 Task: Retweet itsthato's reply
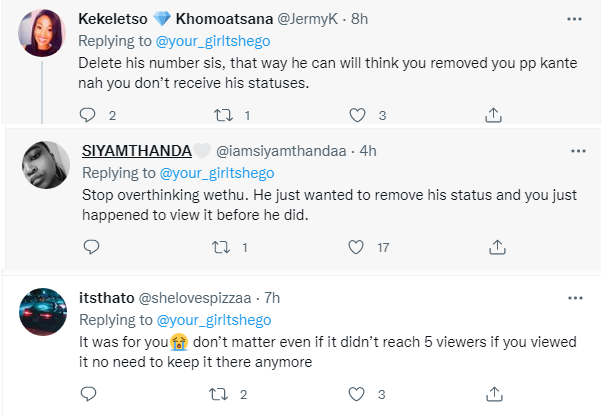click(218, 394)
